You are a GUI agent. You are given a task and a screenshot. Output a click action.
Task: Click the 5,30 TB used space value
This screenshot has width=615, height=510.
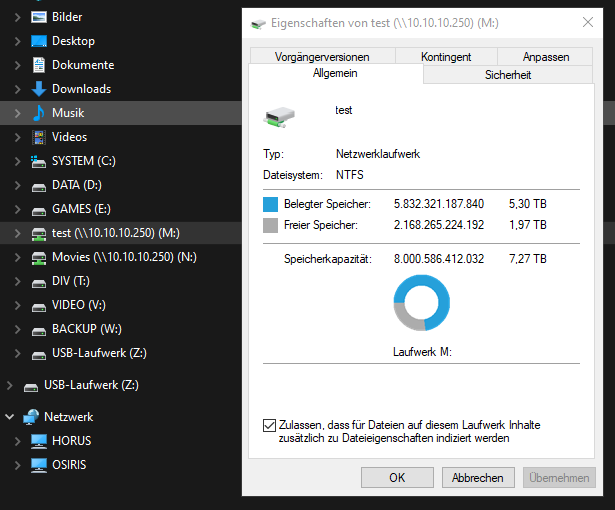point(528,204)
